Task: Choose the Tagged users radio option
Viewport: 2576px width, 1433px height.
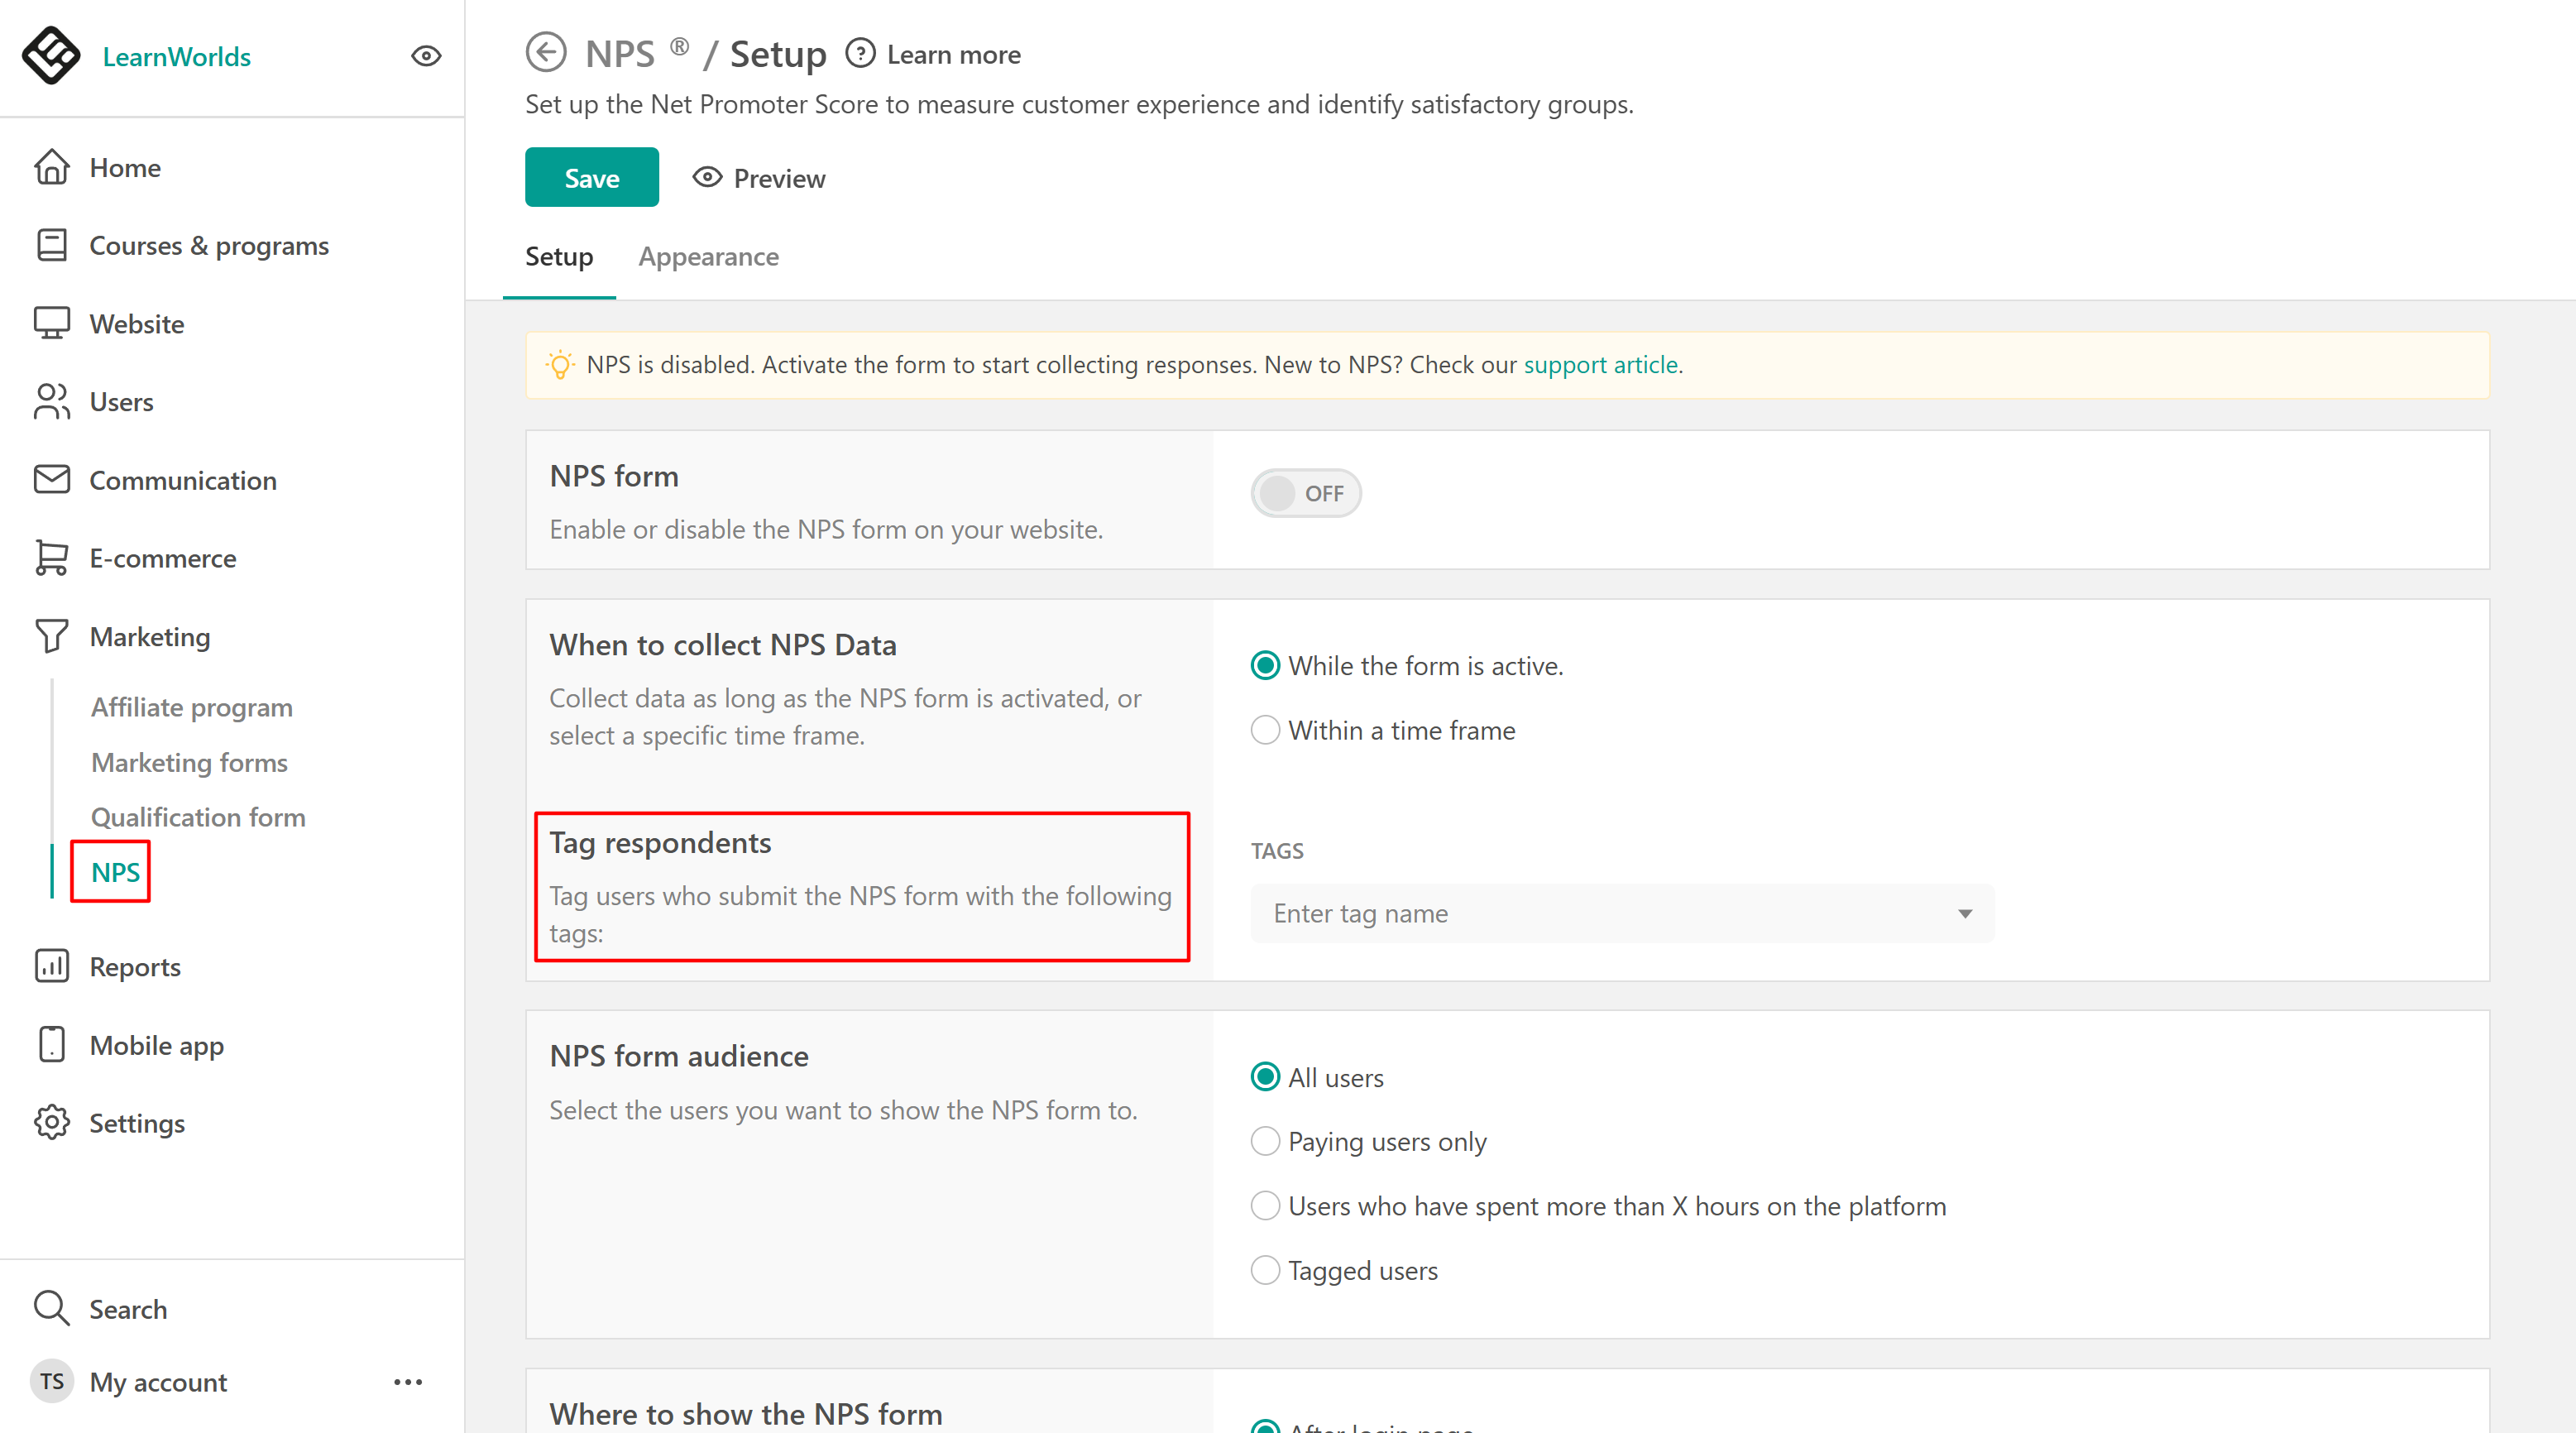Action: pos(1265,1270)
